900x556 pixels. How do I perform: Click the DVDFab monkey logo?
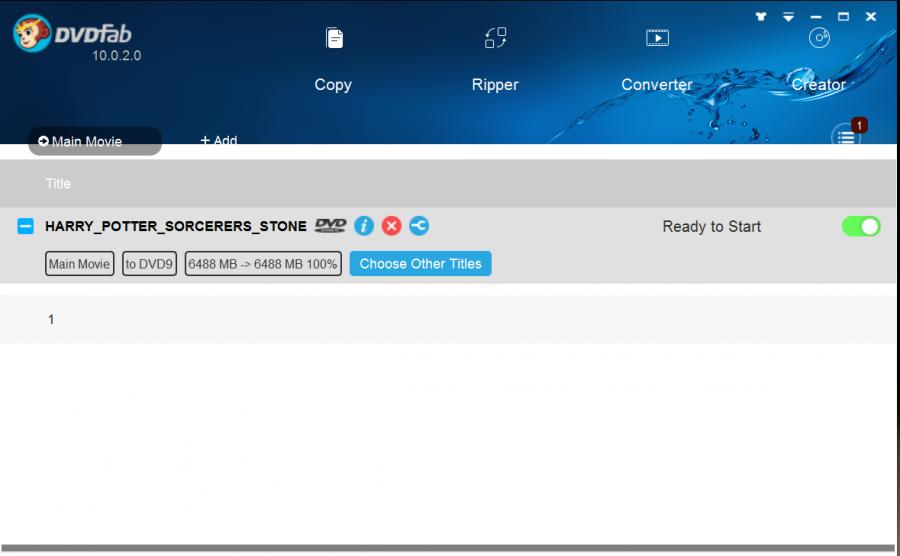point(32,33)
